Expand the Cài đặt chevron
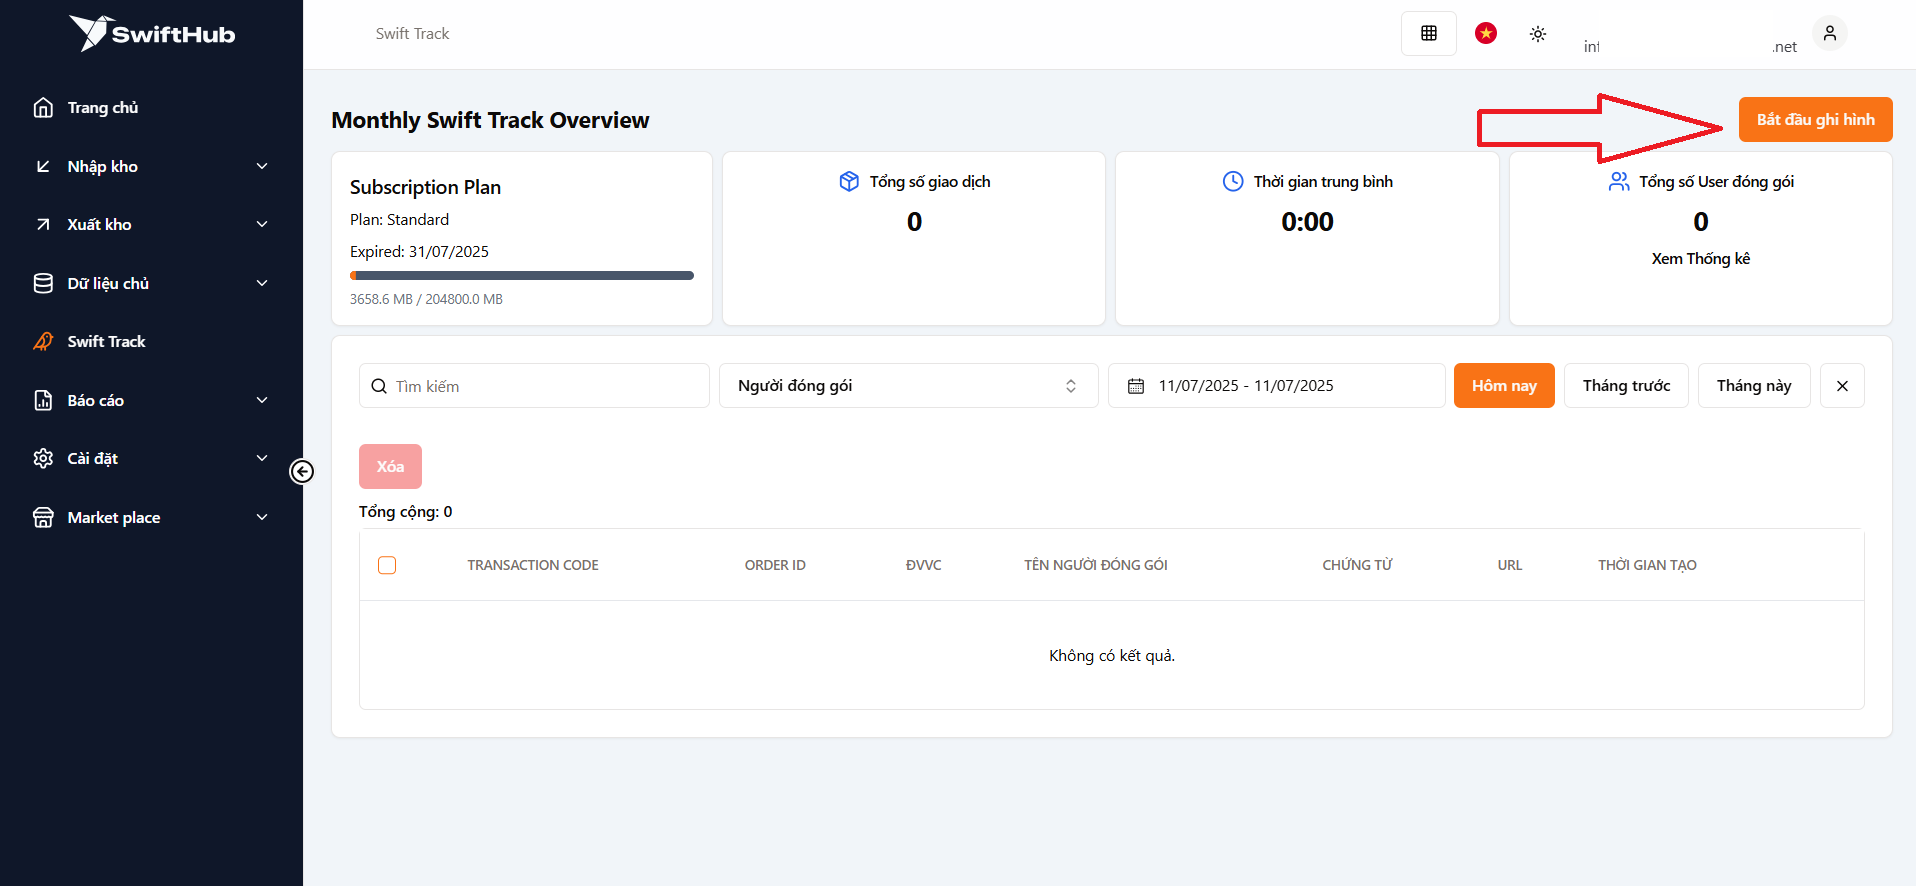This screenshot has height=886, width=1916. pyautogui.click(x=262, y=458)
